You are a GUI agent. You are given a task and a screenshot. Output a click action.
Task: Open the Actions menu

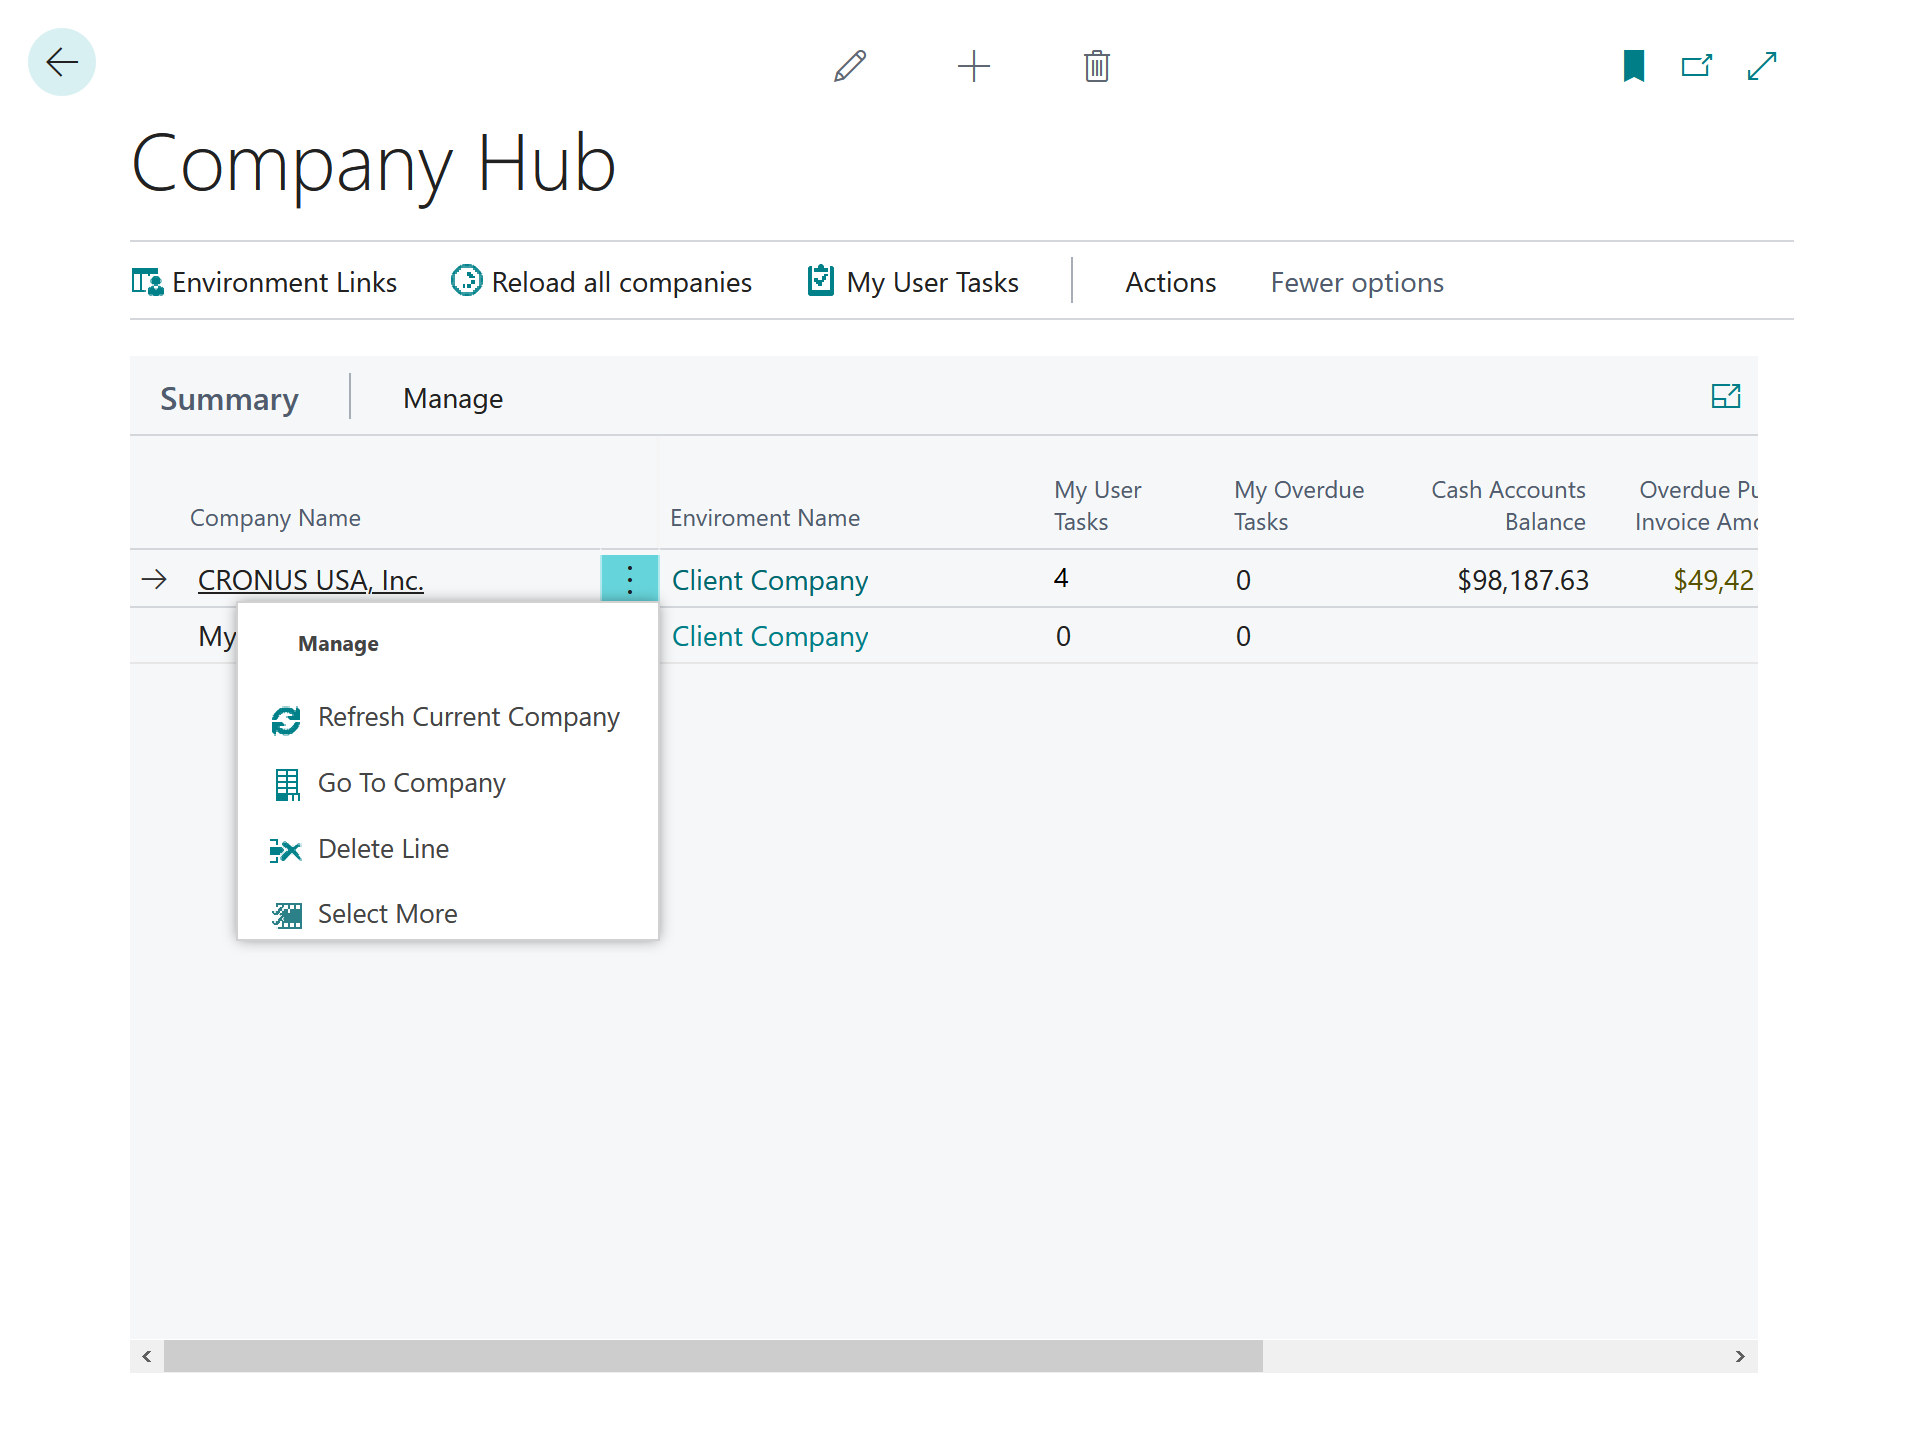(1170, 282)
